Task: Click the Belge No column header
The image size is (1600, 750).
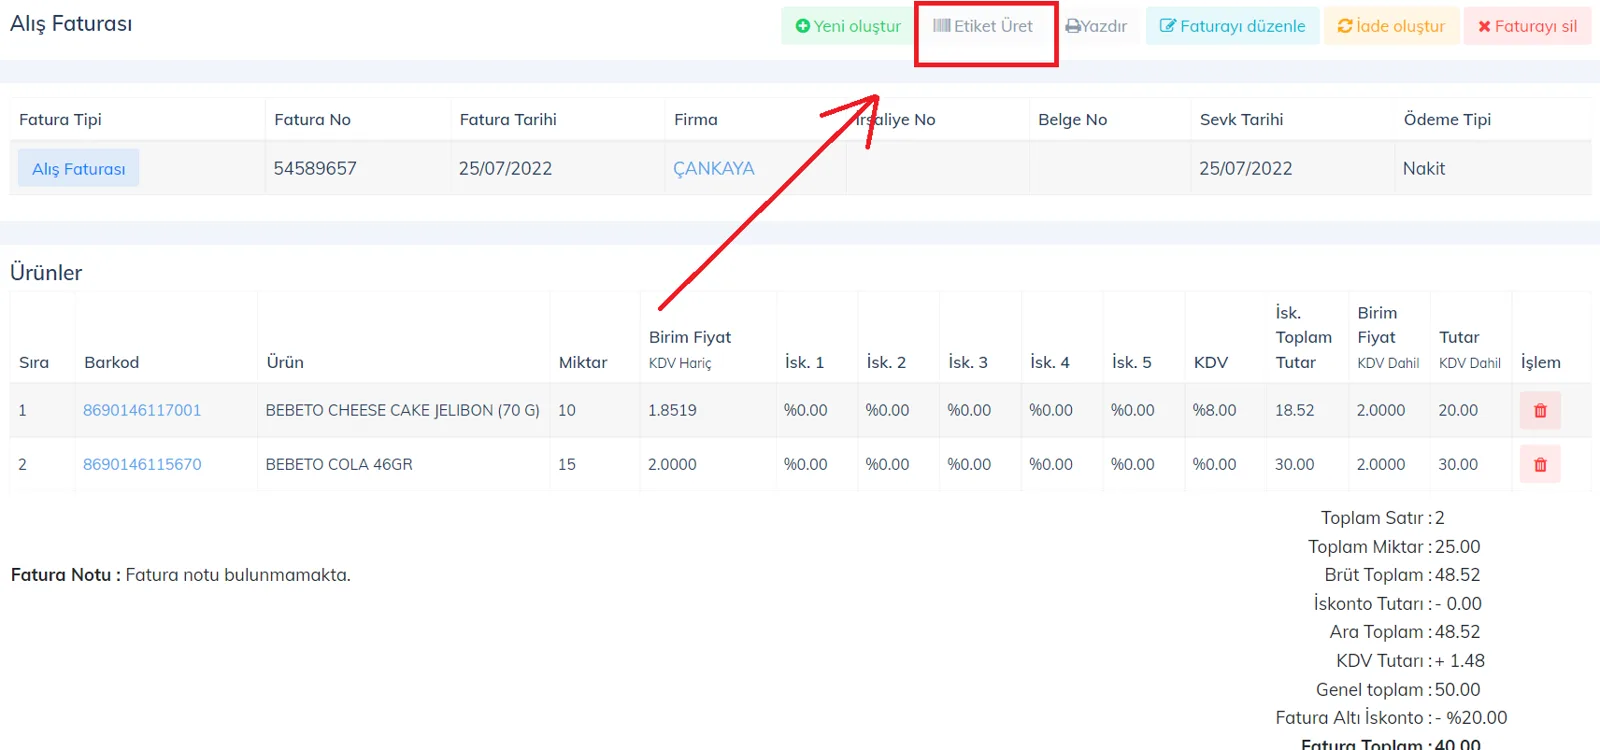Action: (1072, 119)
